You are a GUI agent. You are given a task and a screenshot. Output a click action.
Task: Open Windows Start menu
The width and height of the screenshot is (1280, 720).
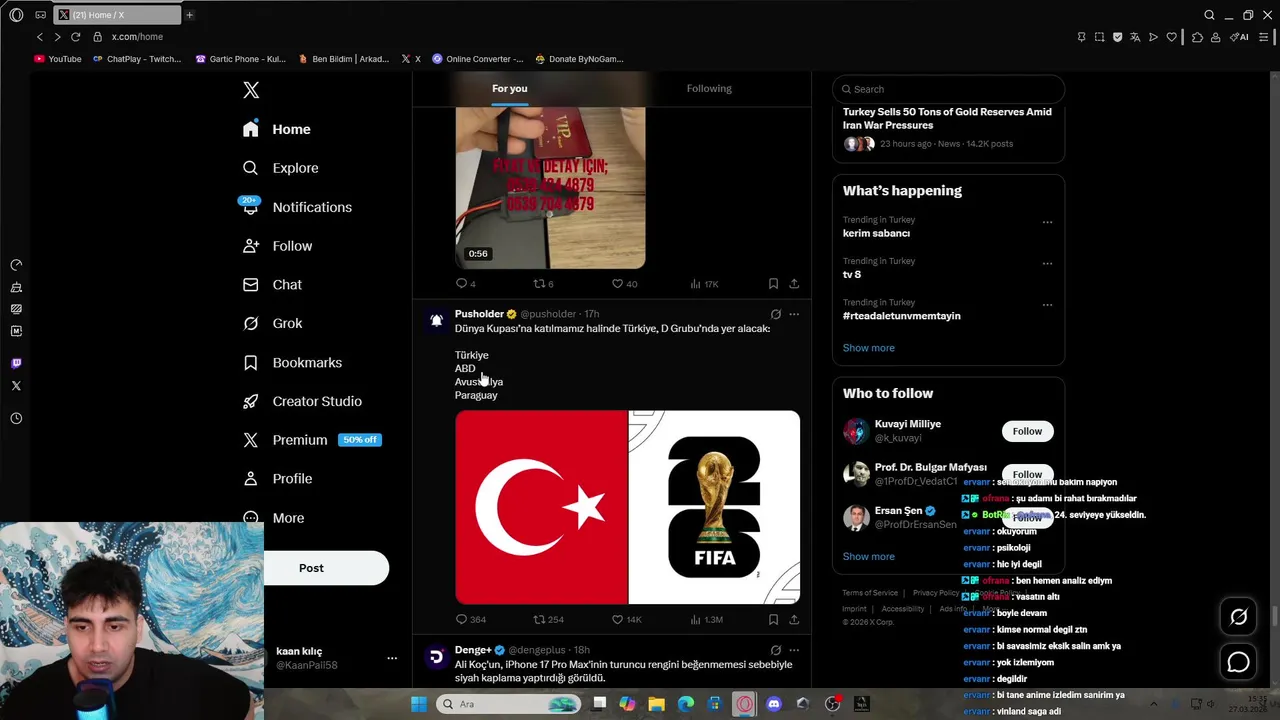click(x=419, y=704)
